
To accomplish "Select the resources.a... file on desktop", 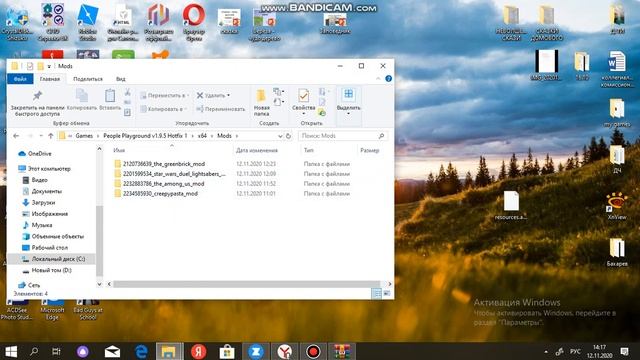I will (511, 206).
